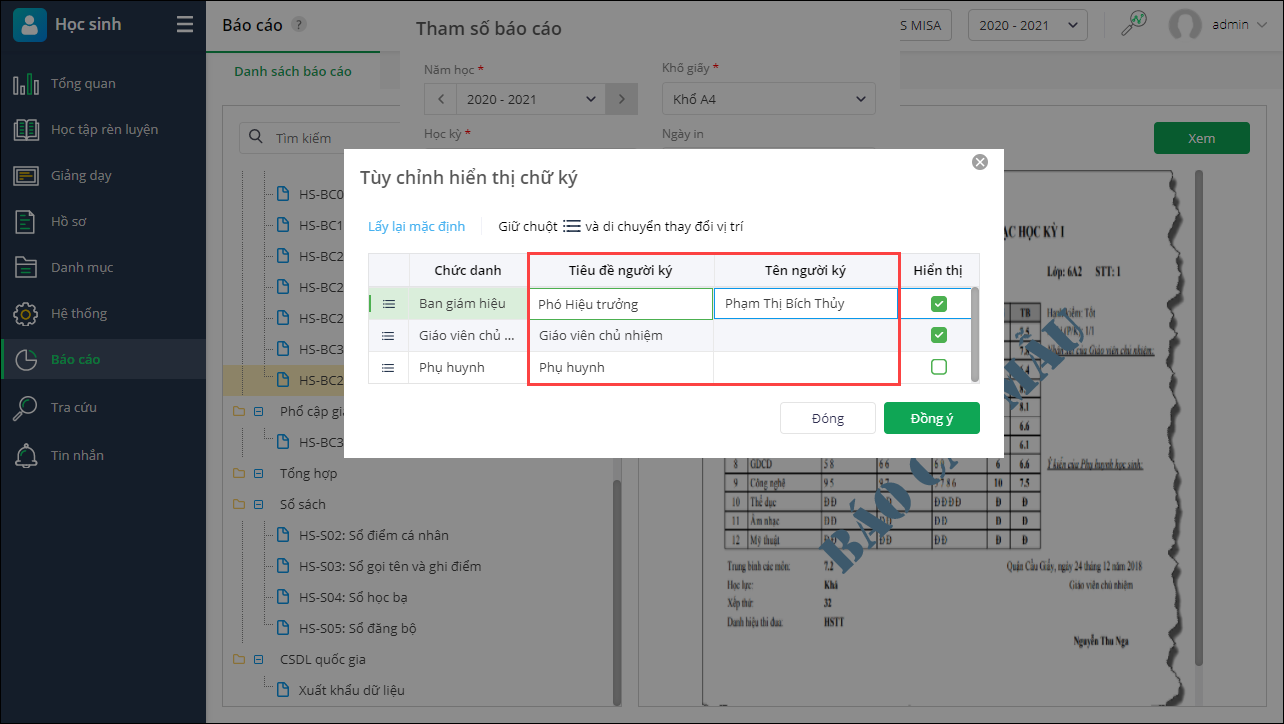Screen dimensions: 1284x724
Task: Click the Giáo viên chủ nhiệm signer title cell
Action: coord(621,336)
